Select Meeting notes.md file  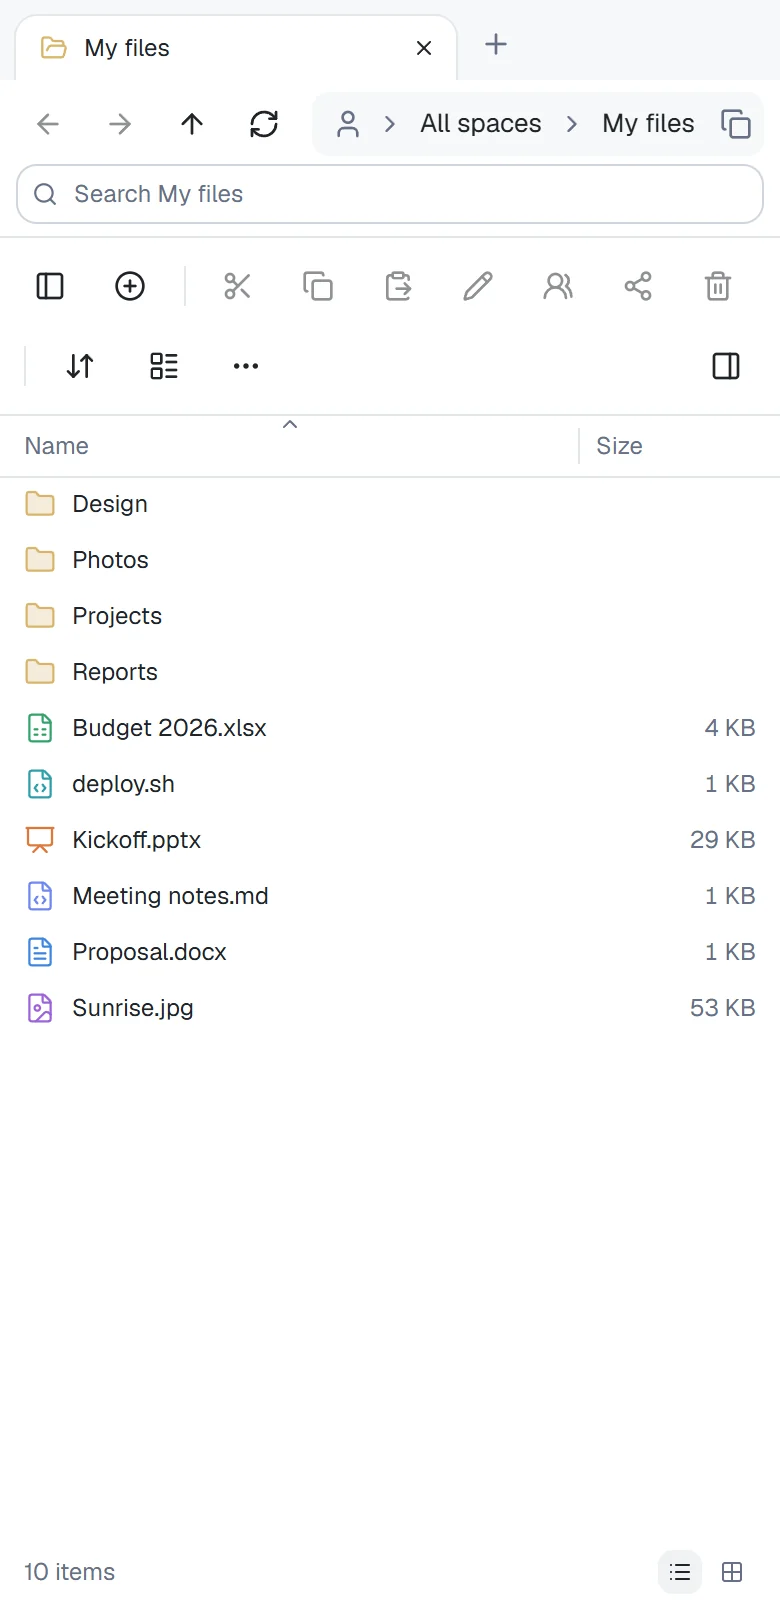click(x=390, y=896)
